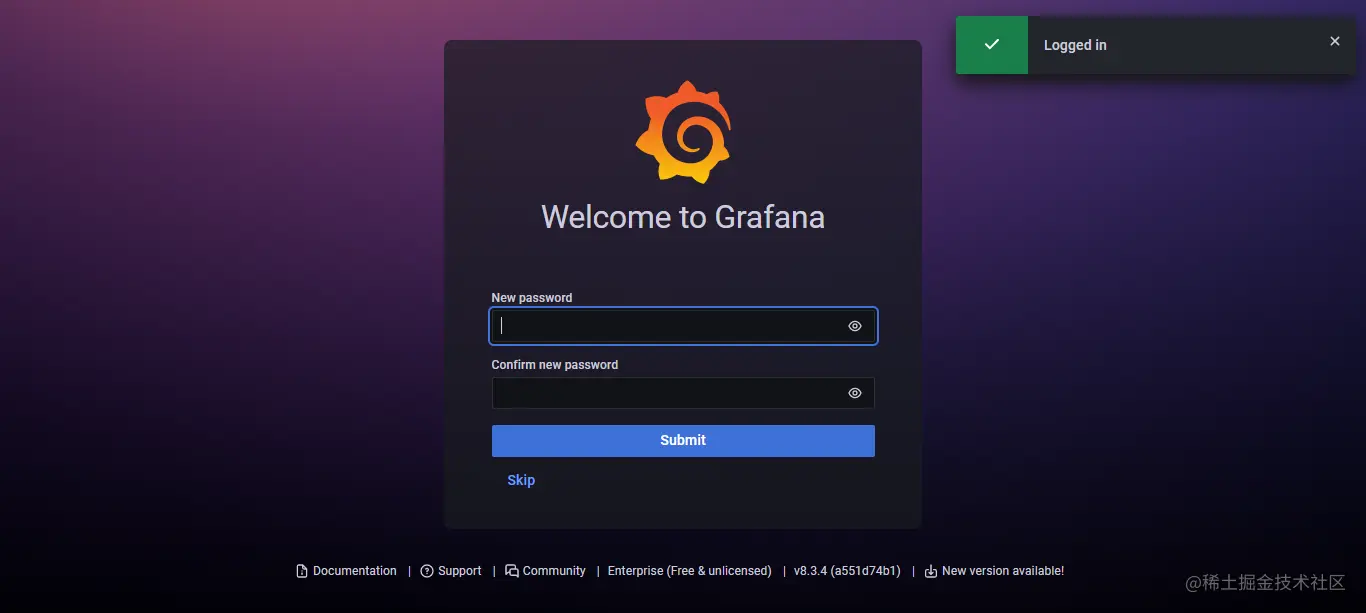Click the question mark icon beside Support

pyautogui.click(x=427, y=571)
